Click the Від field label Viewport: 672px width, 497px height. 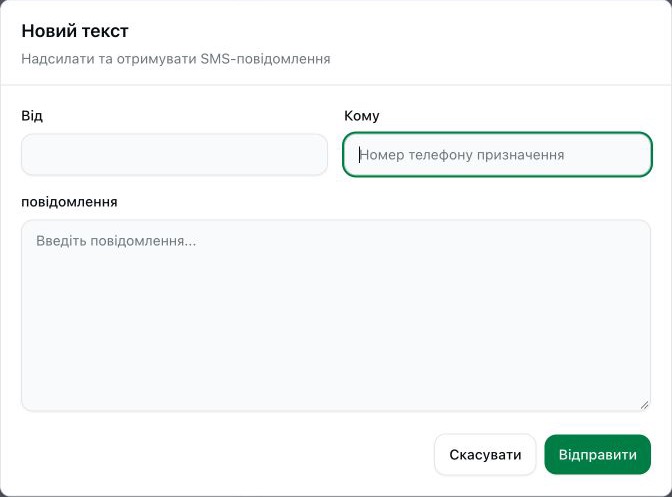[x=32, y=116]
